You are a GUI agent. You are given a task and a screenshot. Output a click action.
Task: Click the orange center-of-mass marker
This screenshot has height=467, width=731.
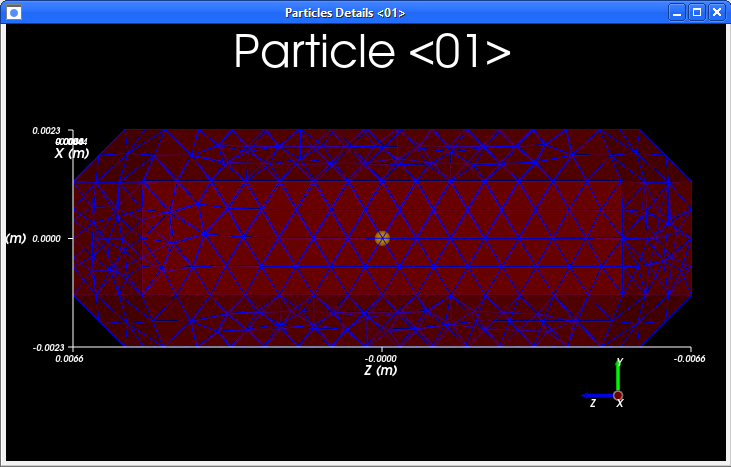382,238
